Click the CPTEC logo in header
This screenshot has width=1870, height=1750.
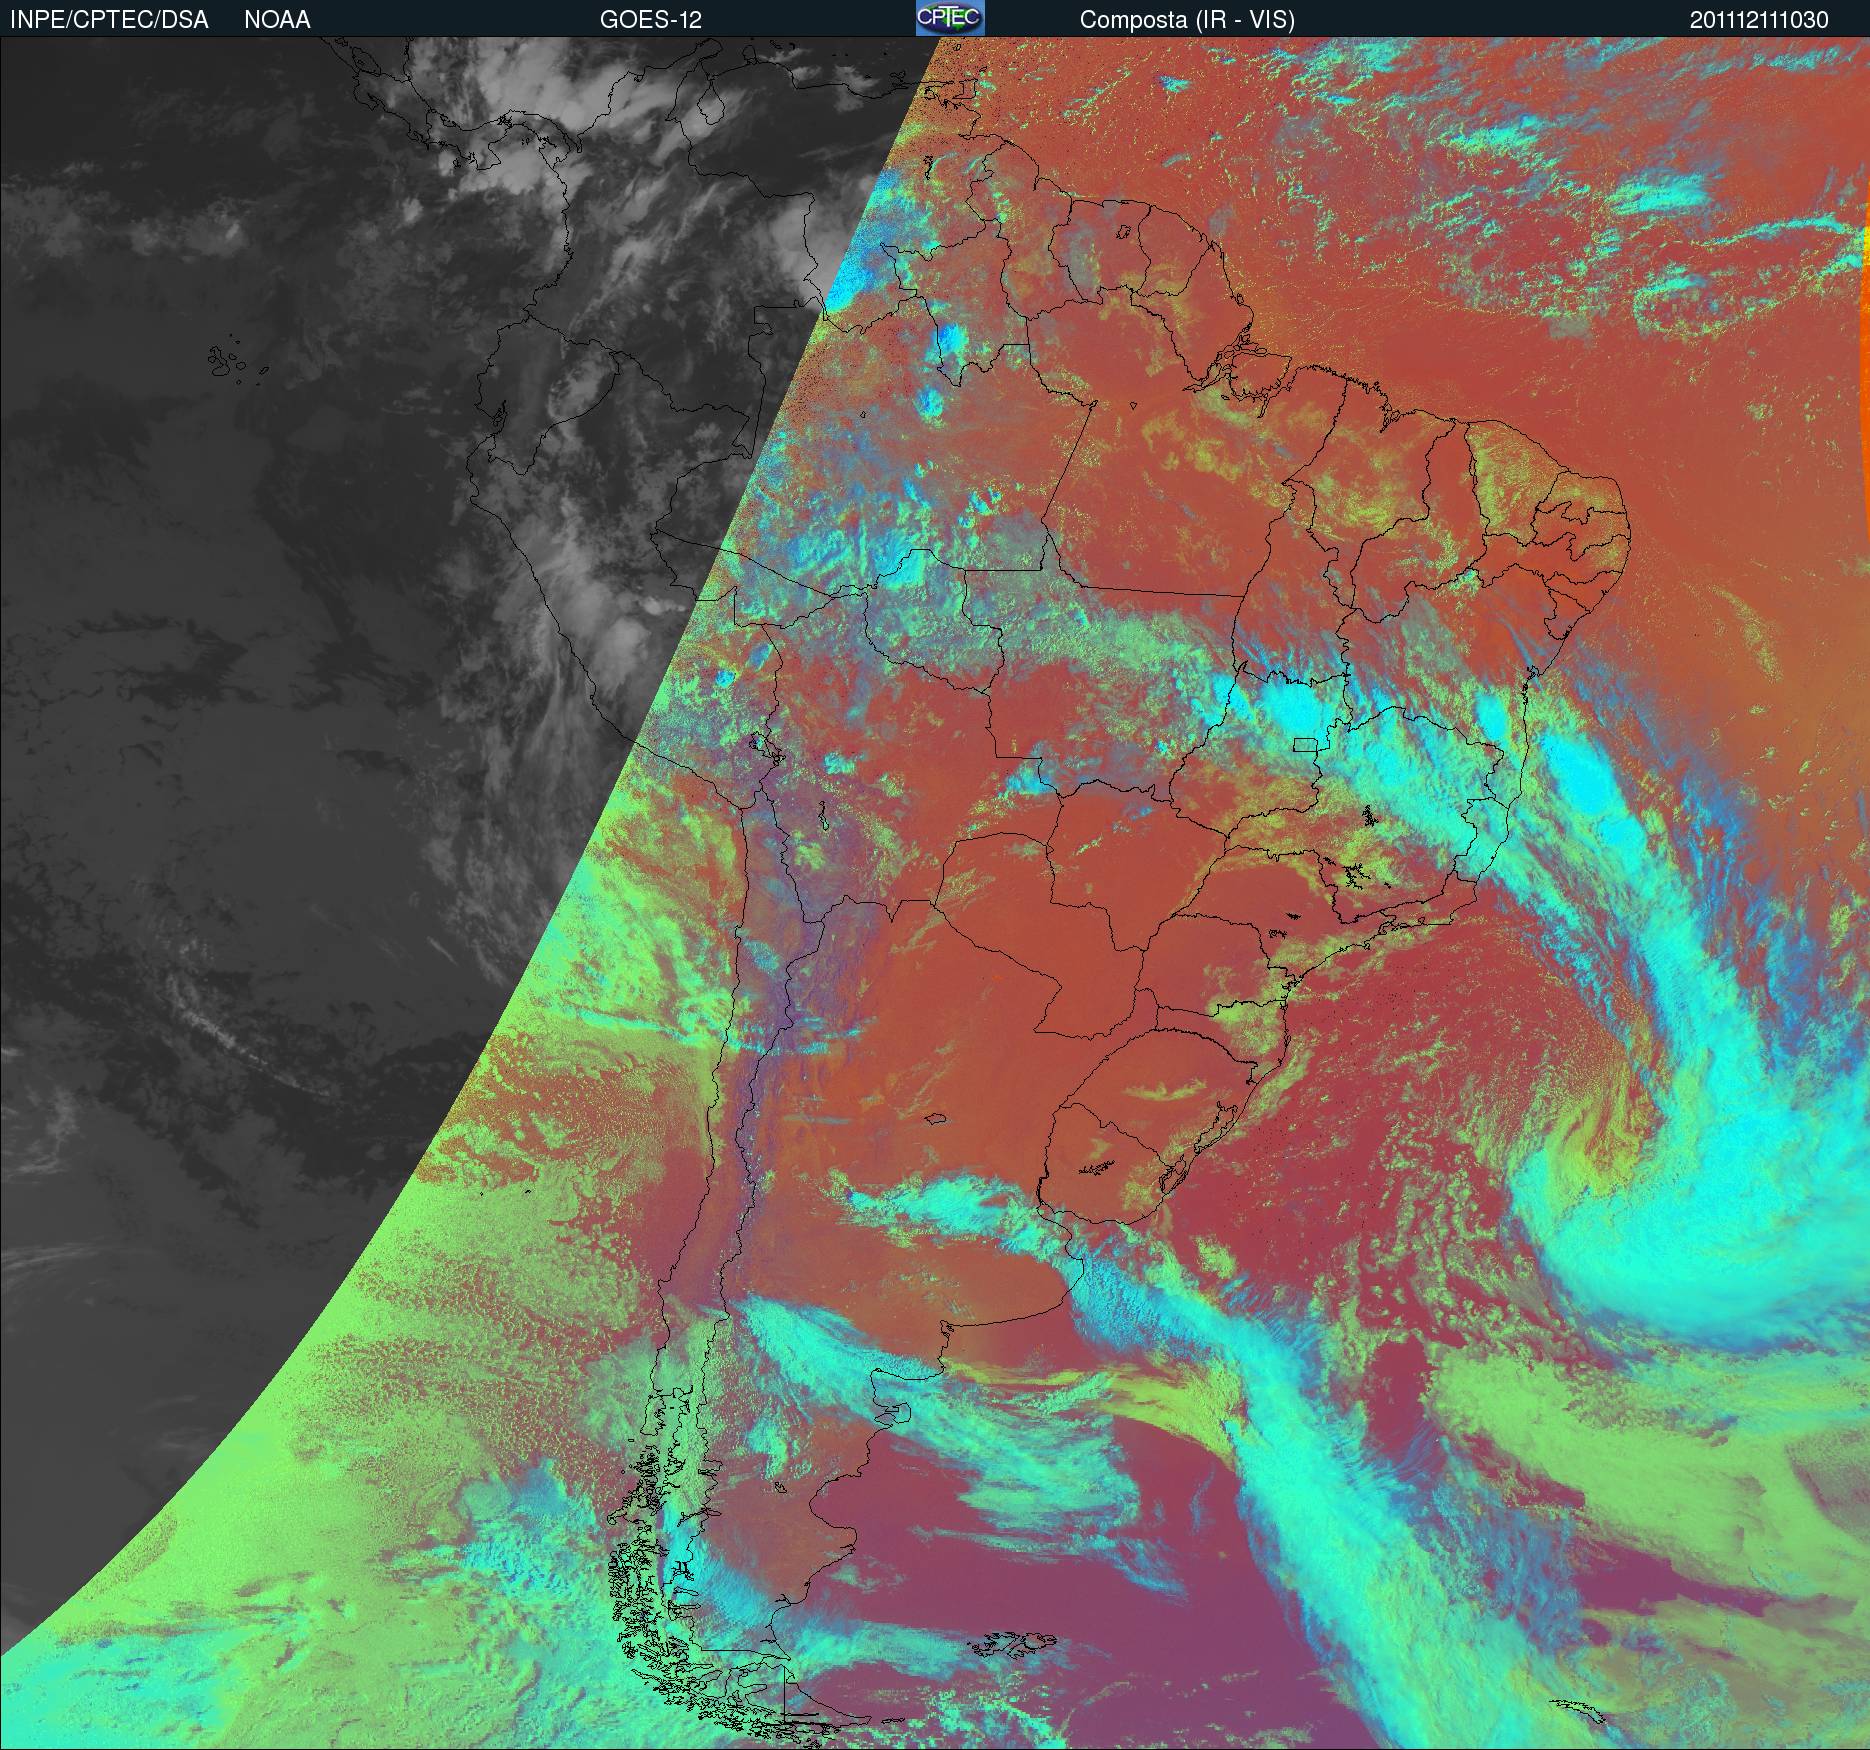coord(950,18)
